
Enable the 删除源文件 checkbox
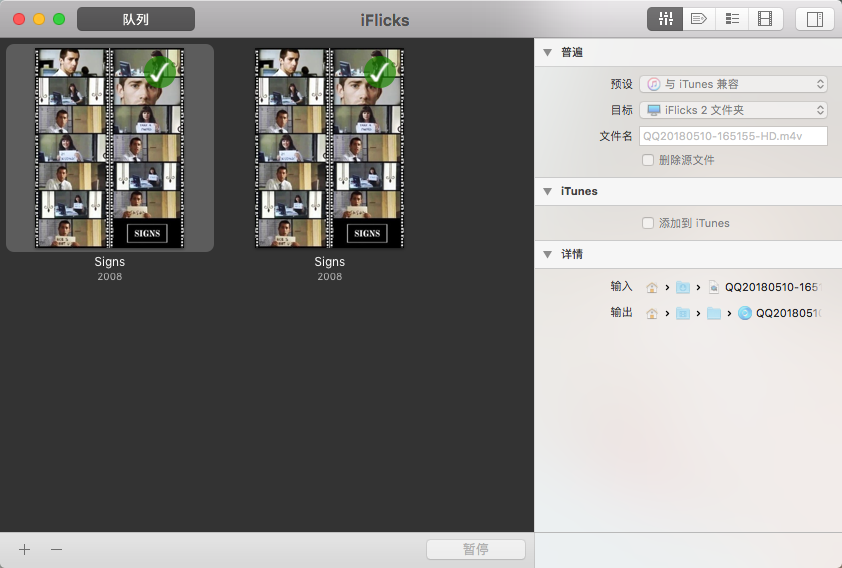pyautogui.click(x=648, y=160)
